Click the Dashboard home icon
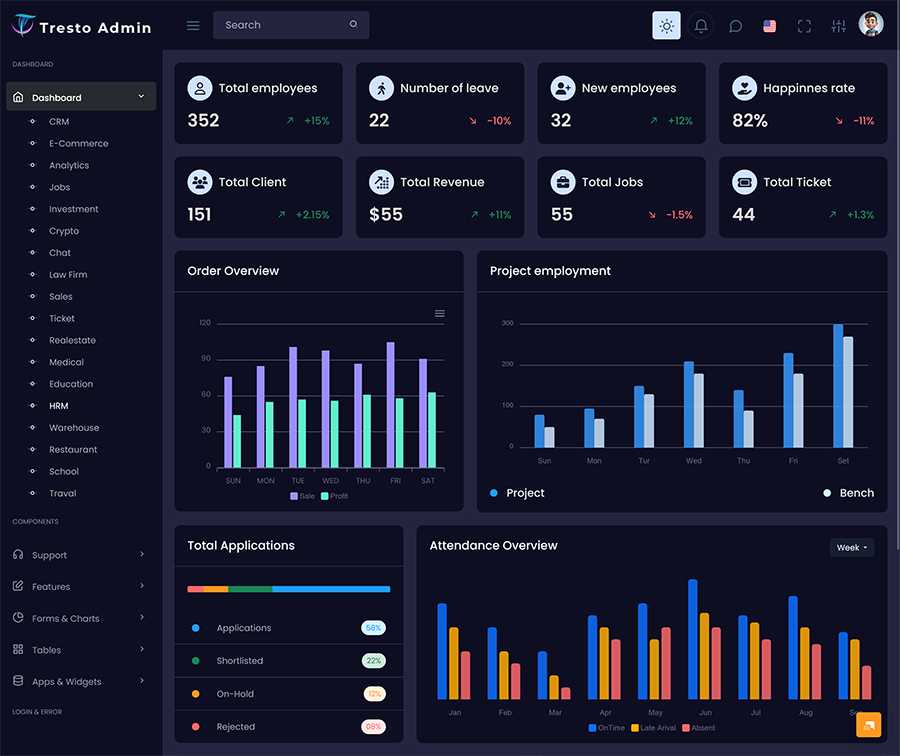The image size is (900, 756). coord(18,97)
